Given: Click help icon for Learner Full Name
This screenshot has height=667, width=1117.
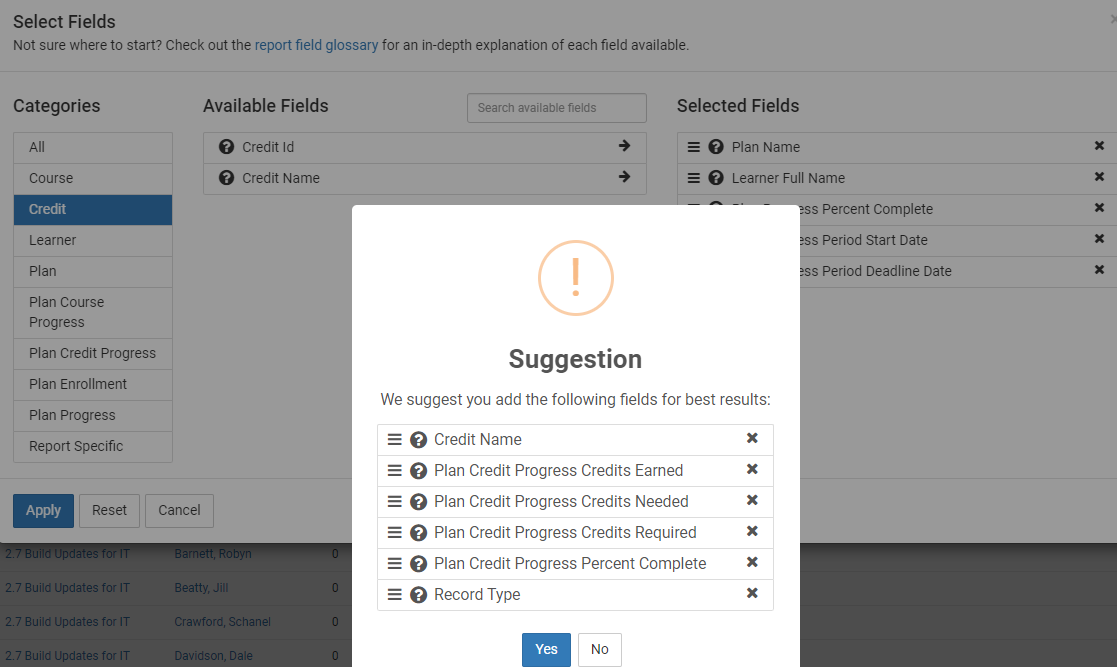Looking at the screenshot, I should (x=716, y=178).
